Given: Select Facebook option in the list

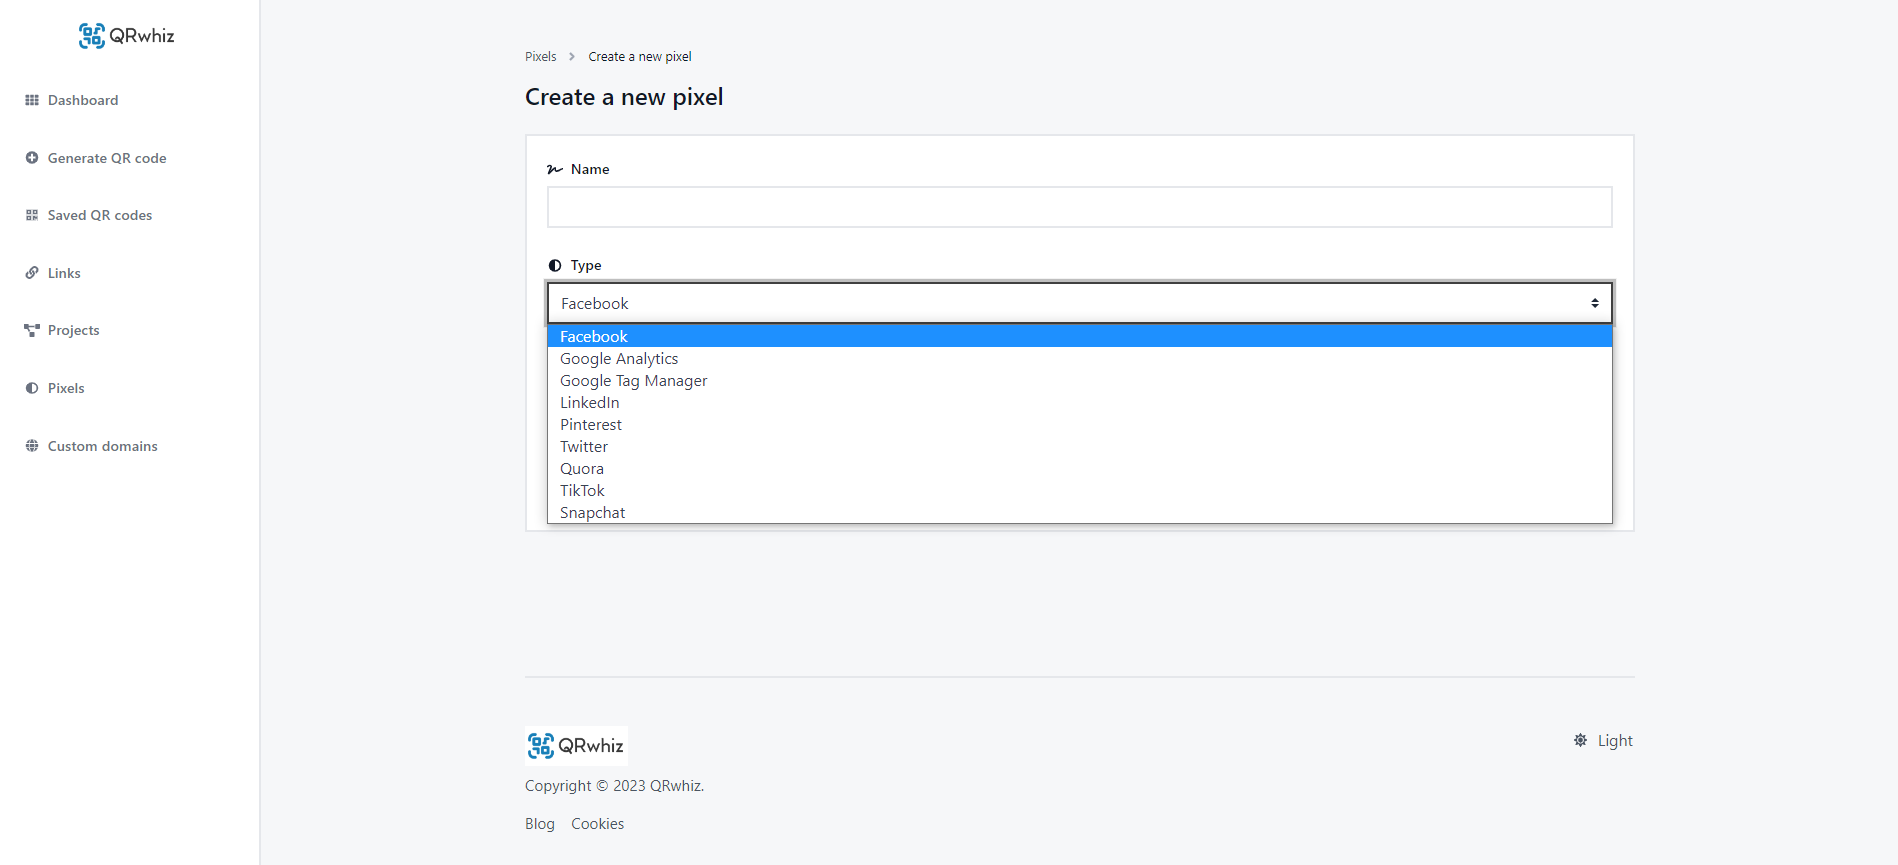Looking at the screenshot, I should point(1080,337).
